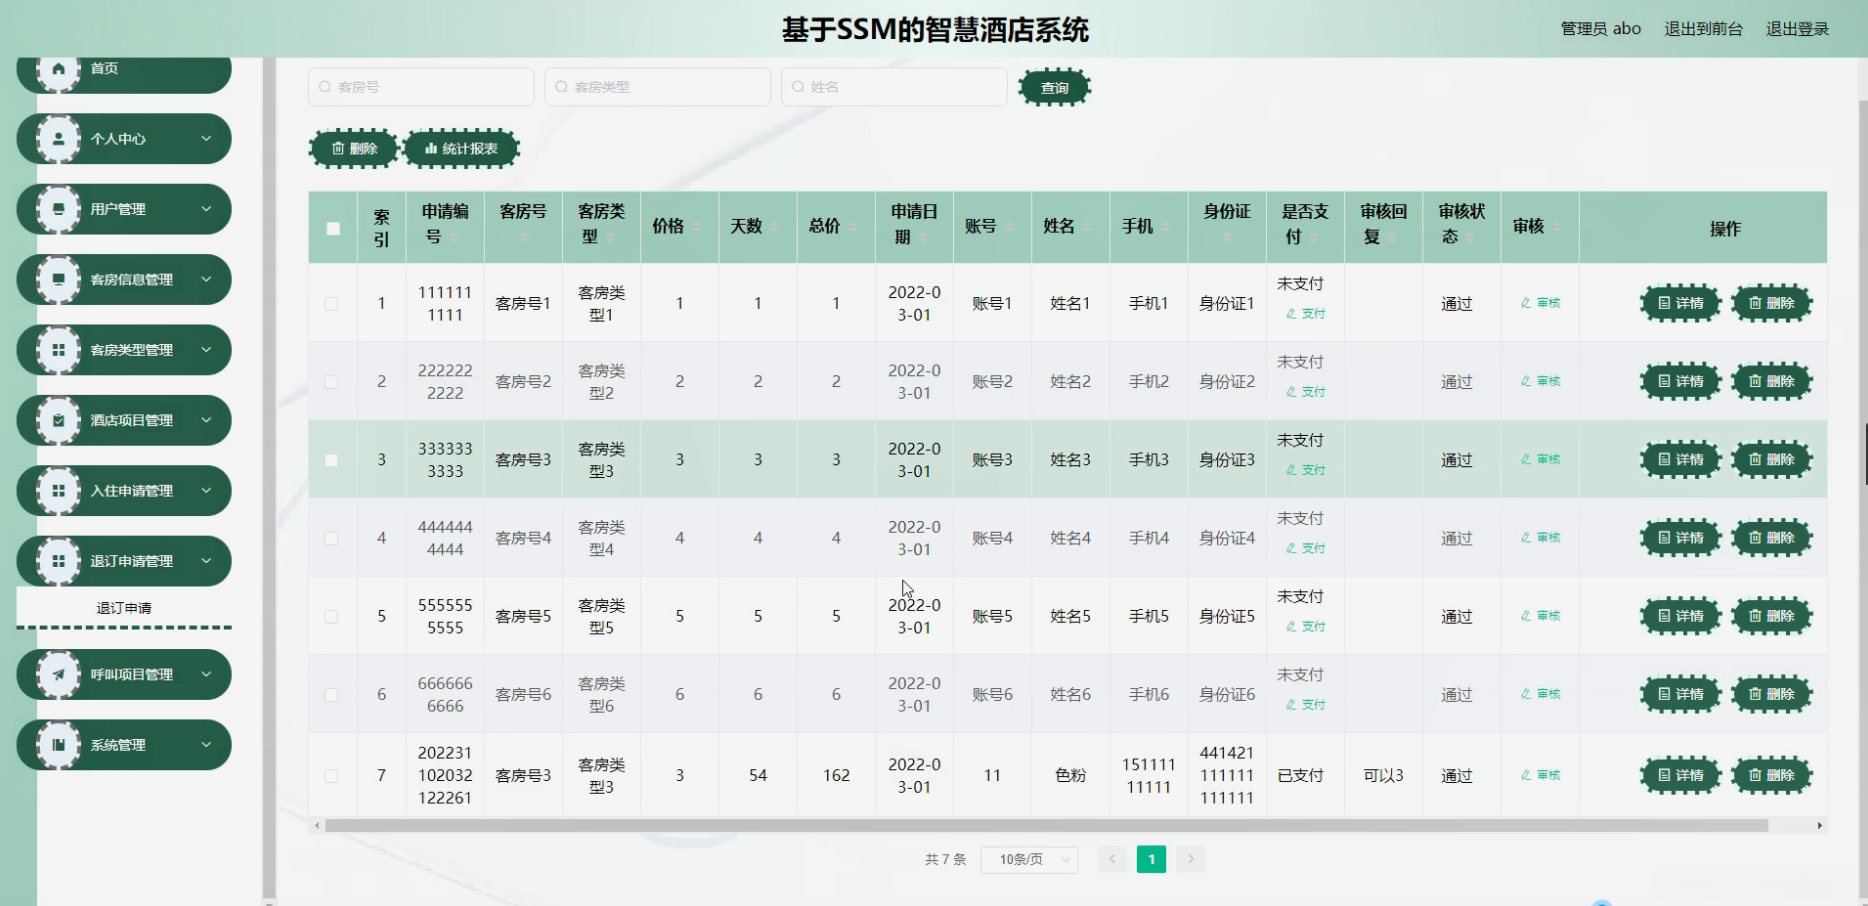Click the paper-plane icon for 呼叫项目管理
The width and height of the screenshot is (1868, 906).
tap(58, 675)
